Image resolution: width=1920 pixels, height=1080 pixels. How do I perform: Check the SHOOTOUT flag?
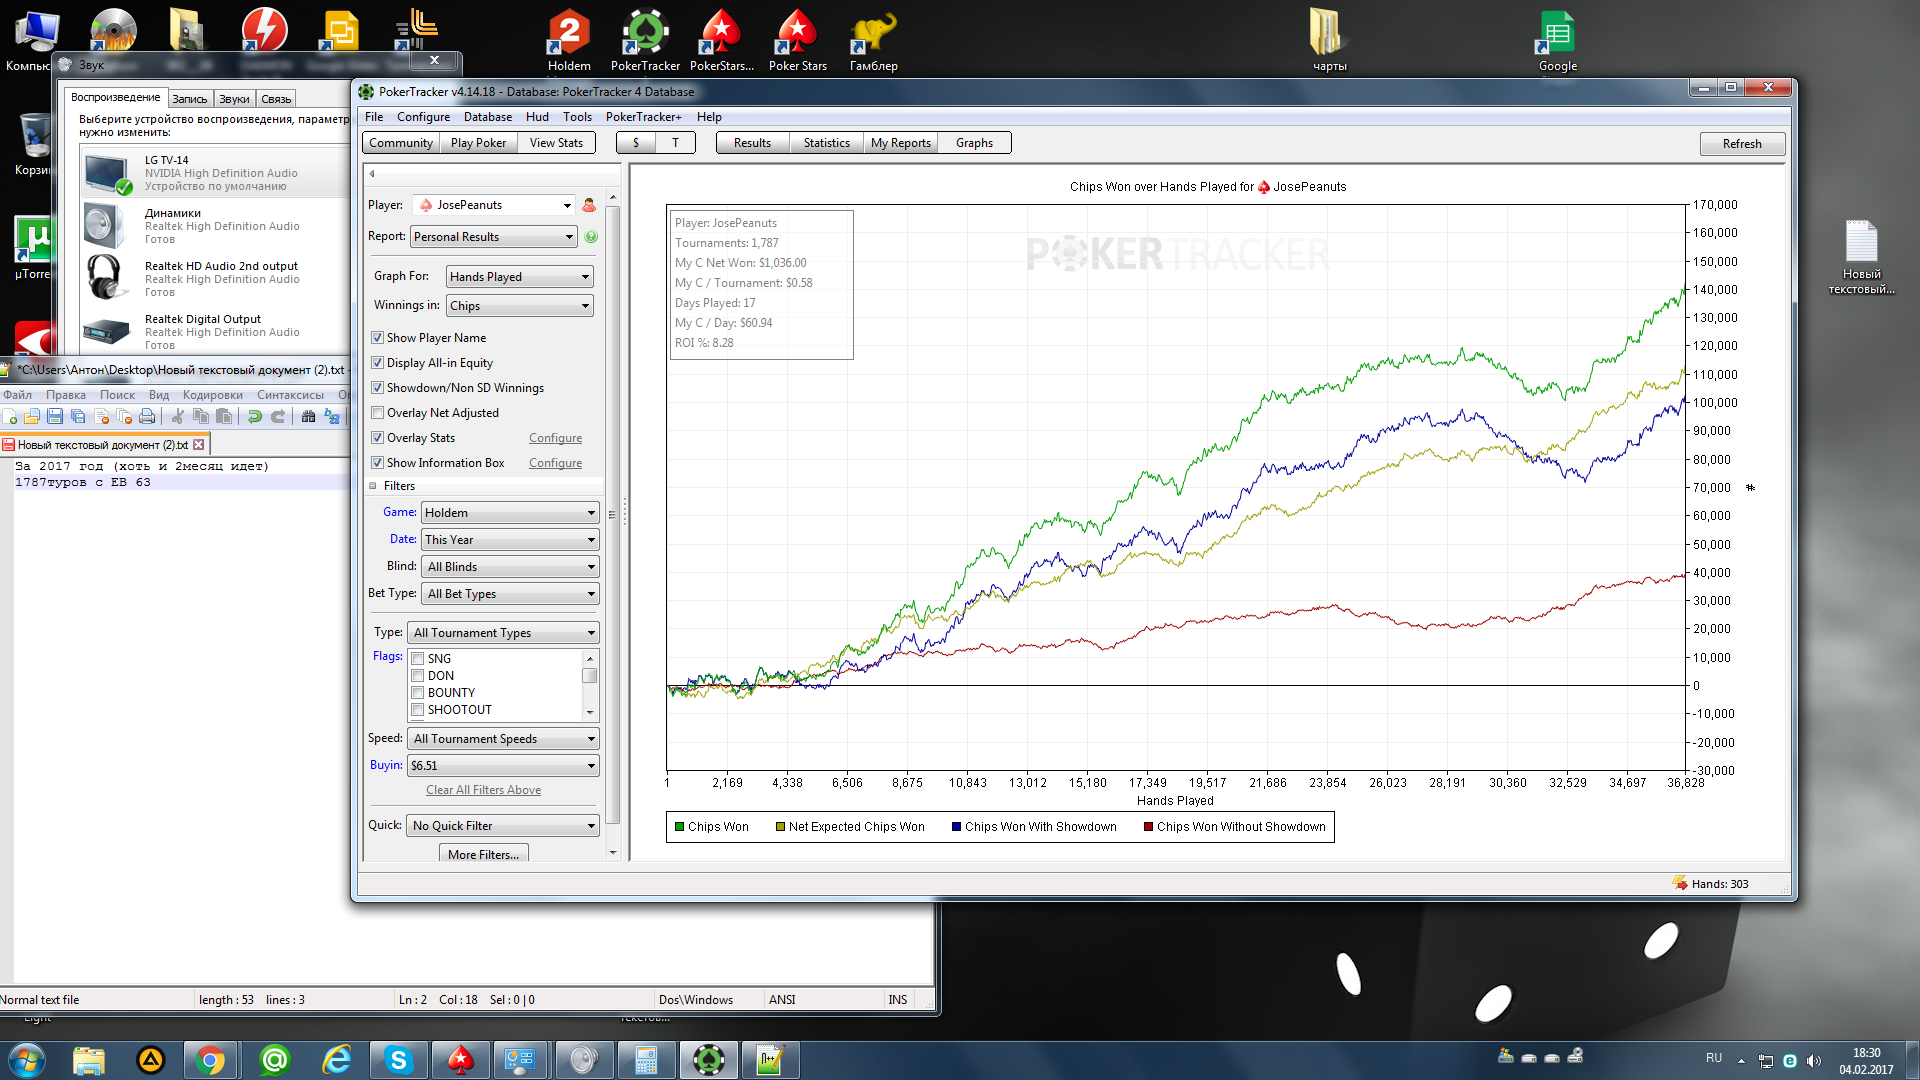(418, 710)
